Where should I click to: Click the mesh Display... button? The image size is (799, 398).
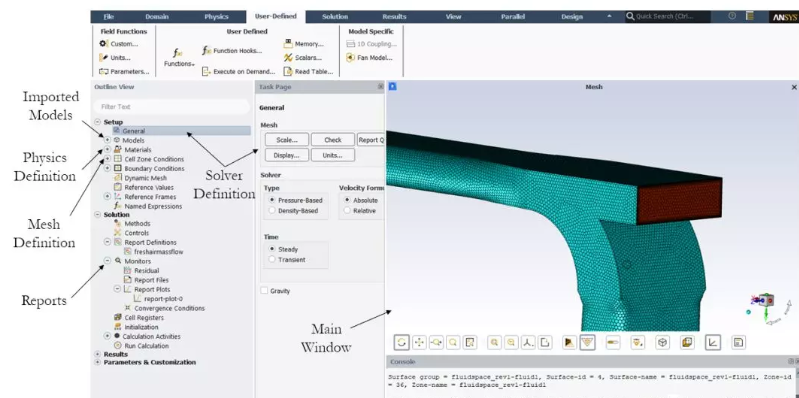coord(286,155)
